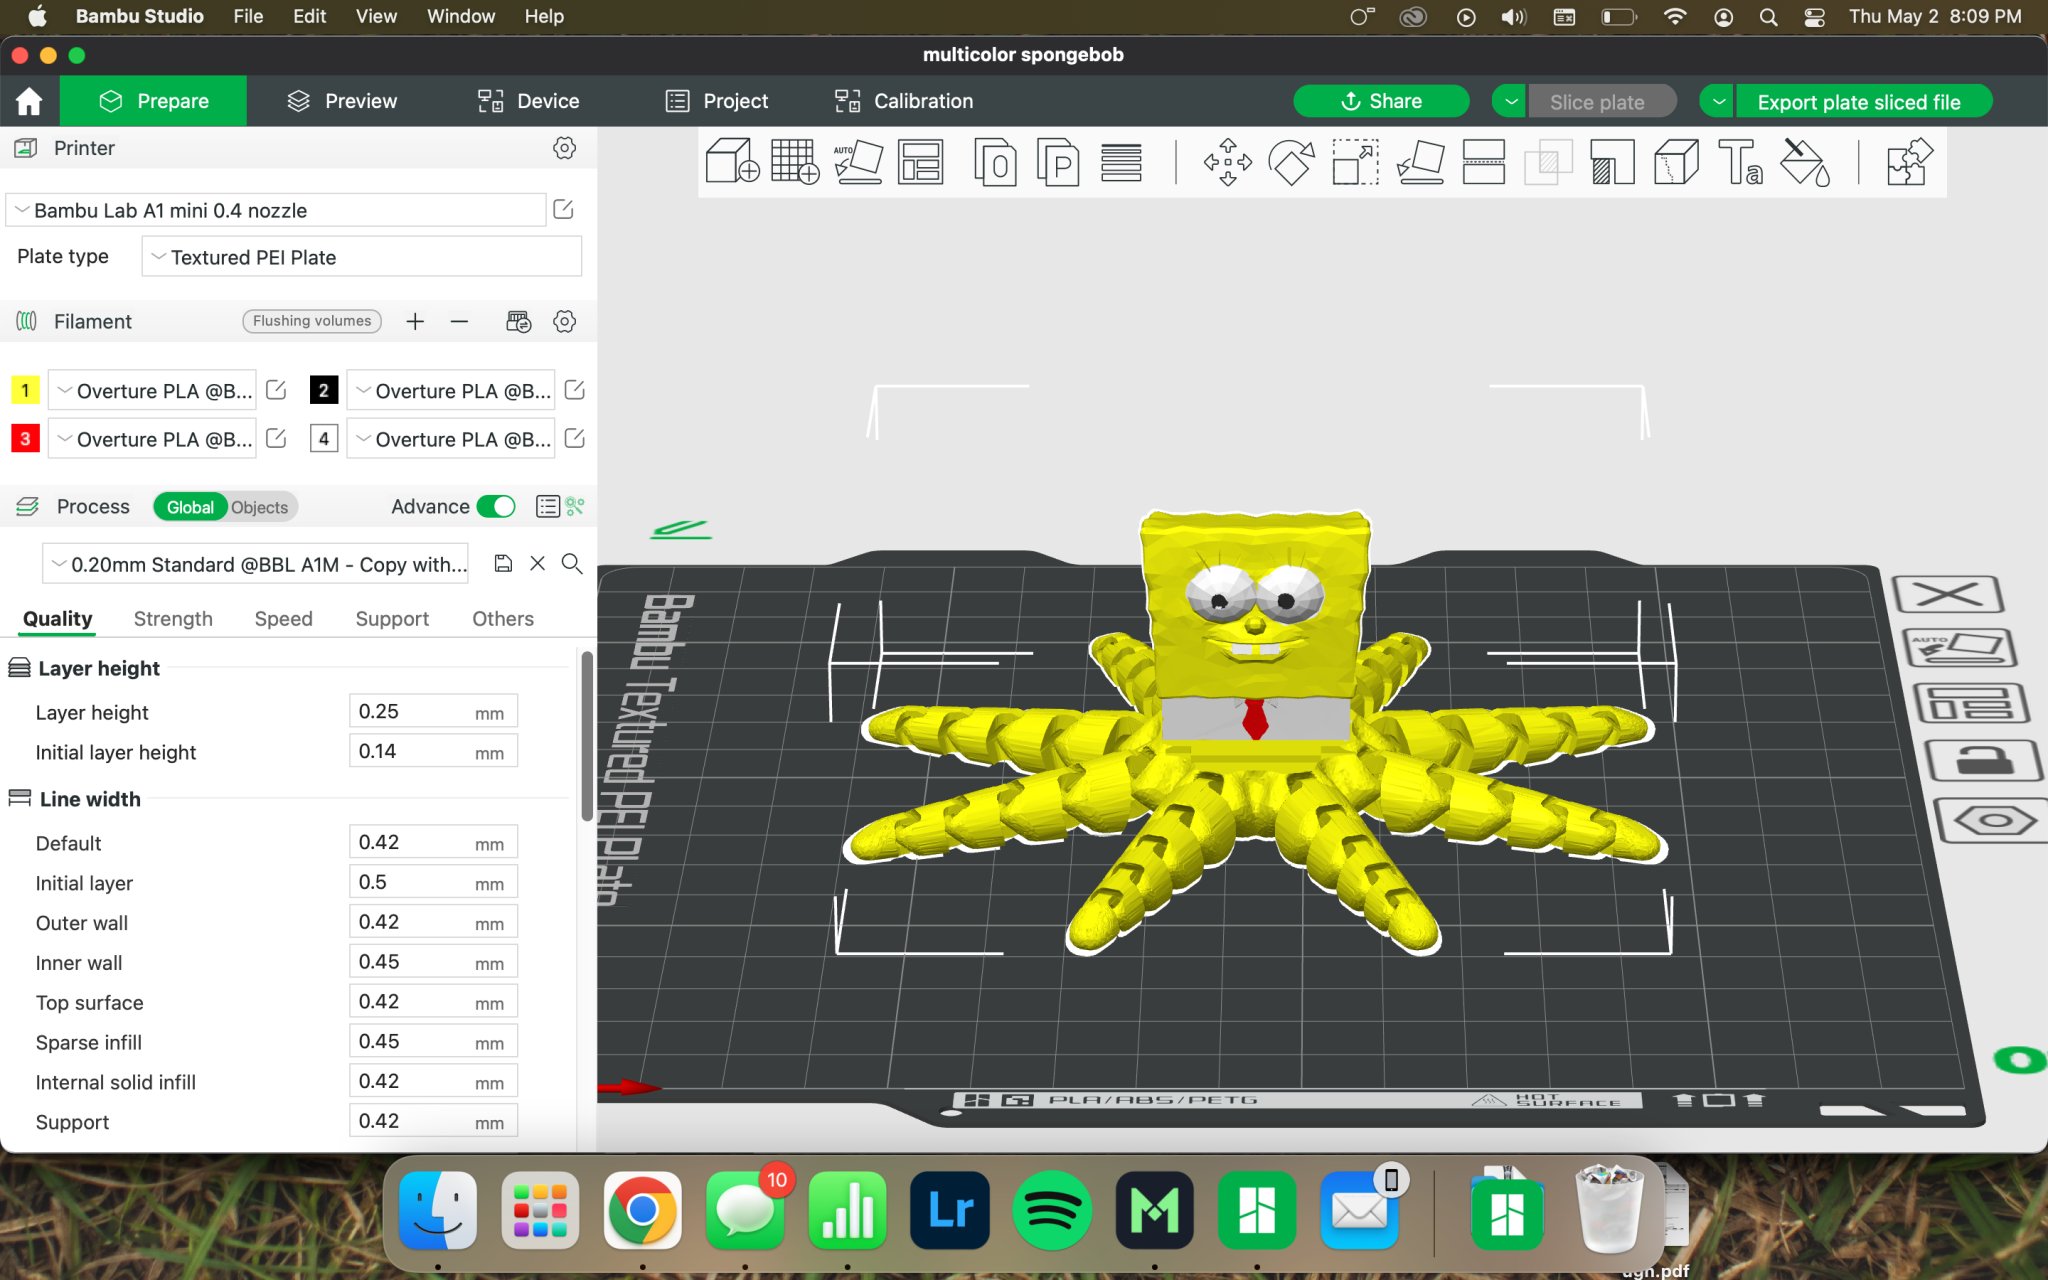Open the Strength settings tab

tap(173, 619)
